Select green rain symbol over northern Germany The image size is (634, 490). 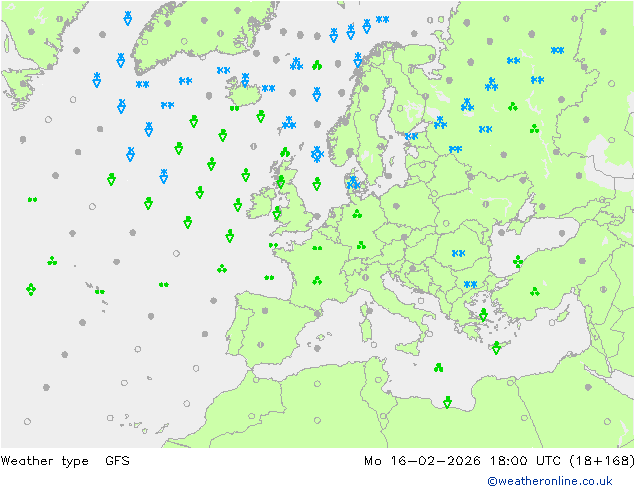[x=357, y=213]
